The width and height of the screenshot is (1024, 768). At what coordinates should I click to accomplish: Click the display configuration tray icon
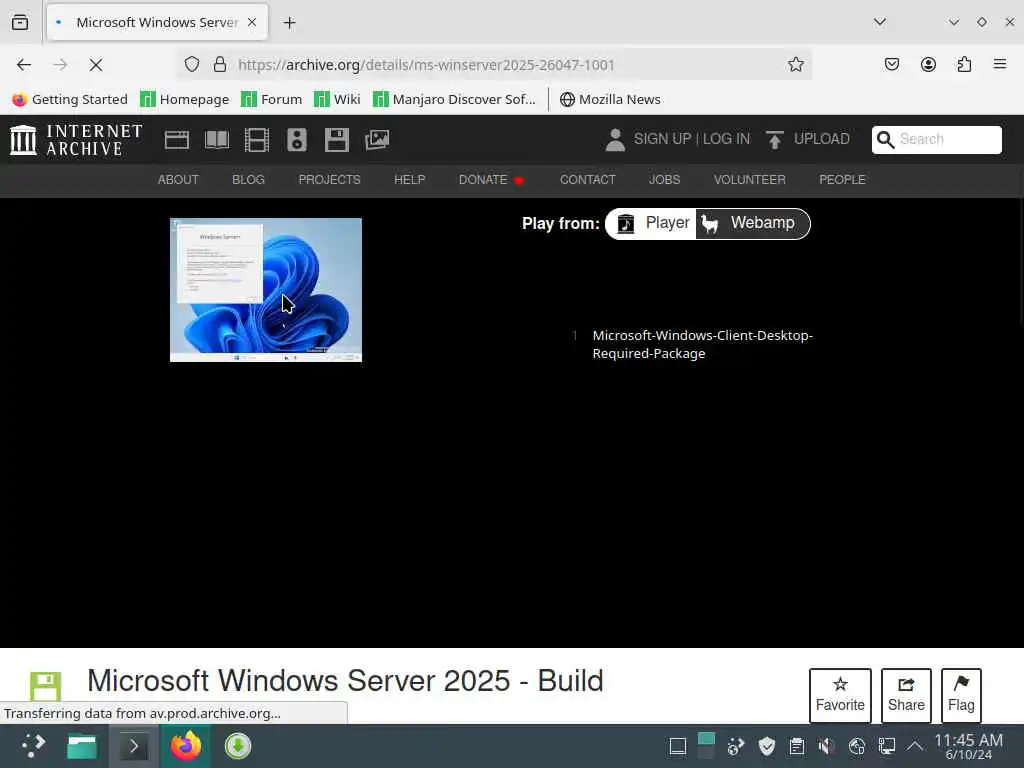886,746
